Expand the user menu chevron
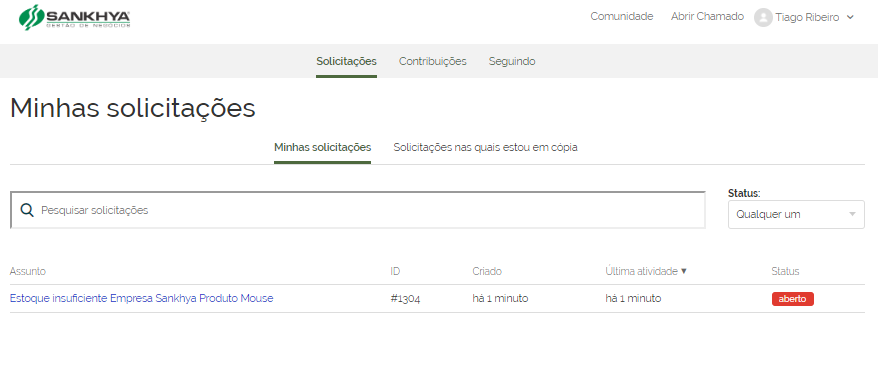The height and width of the screenshot is (369, 878). point(850,17)
